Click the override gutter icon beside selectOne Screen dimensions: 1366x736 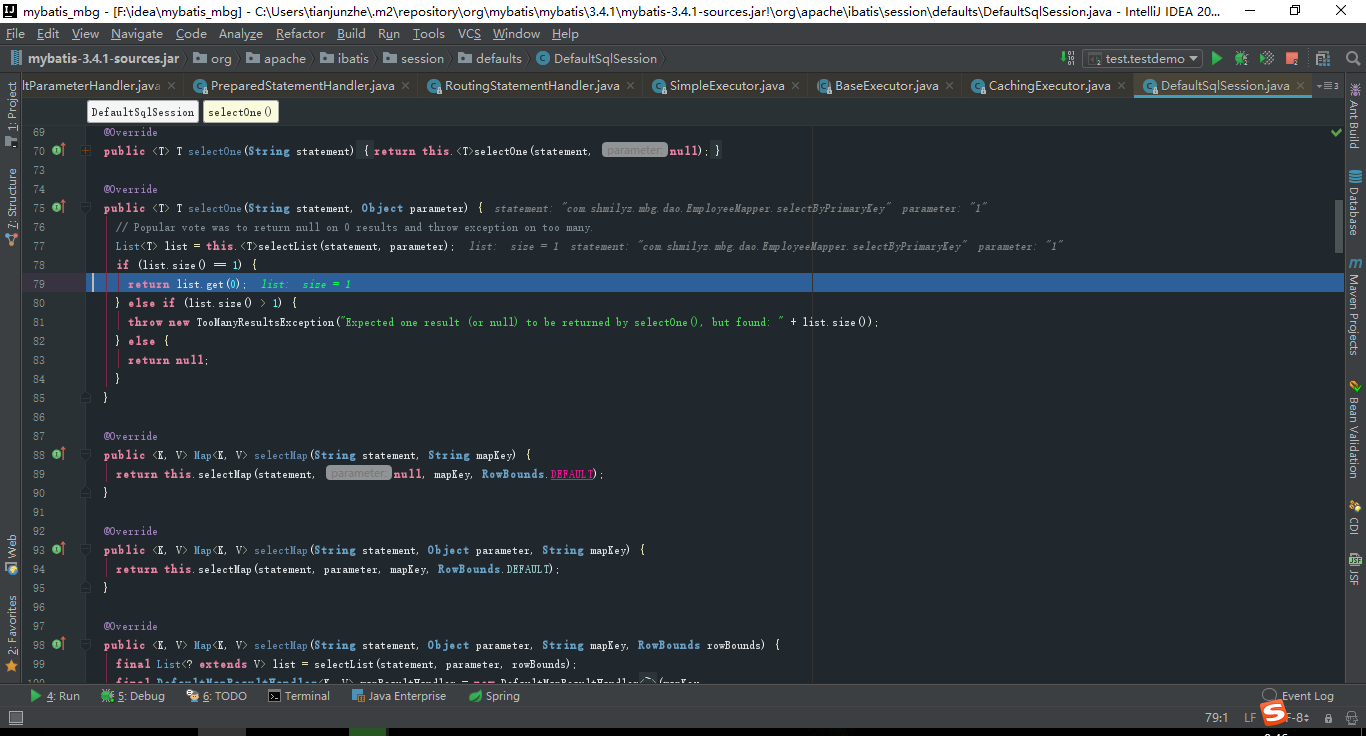tap(58, 150)
